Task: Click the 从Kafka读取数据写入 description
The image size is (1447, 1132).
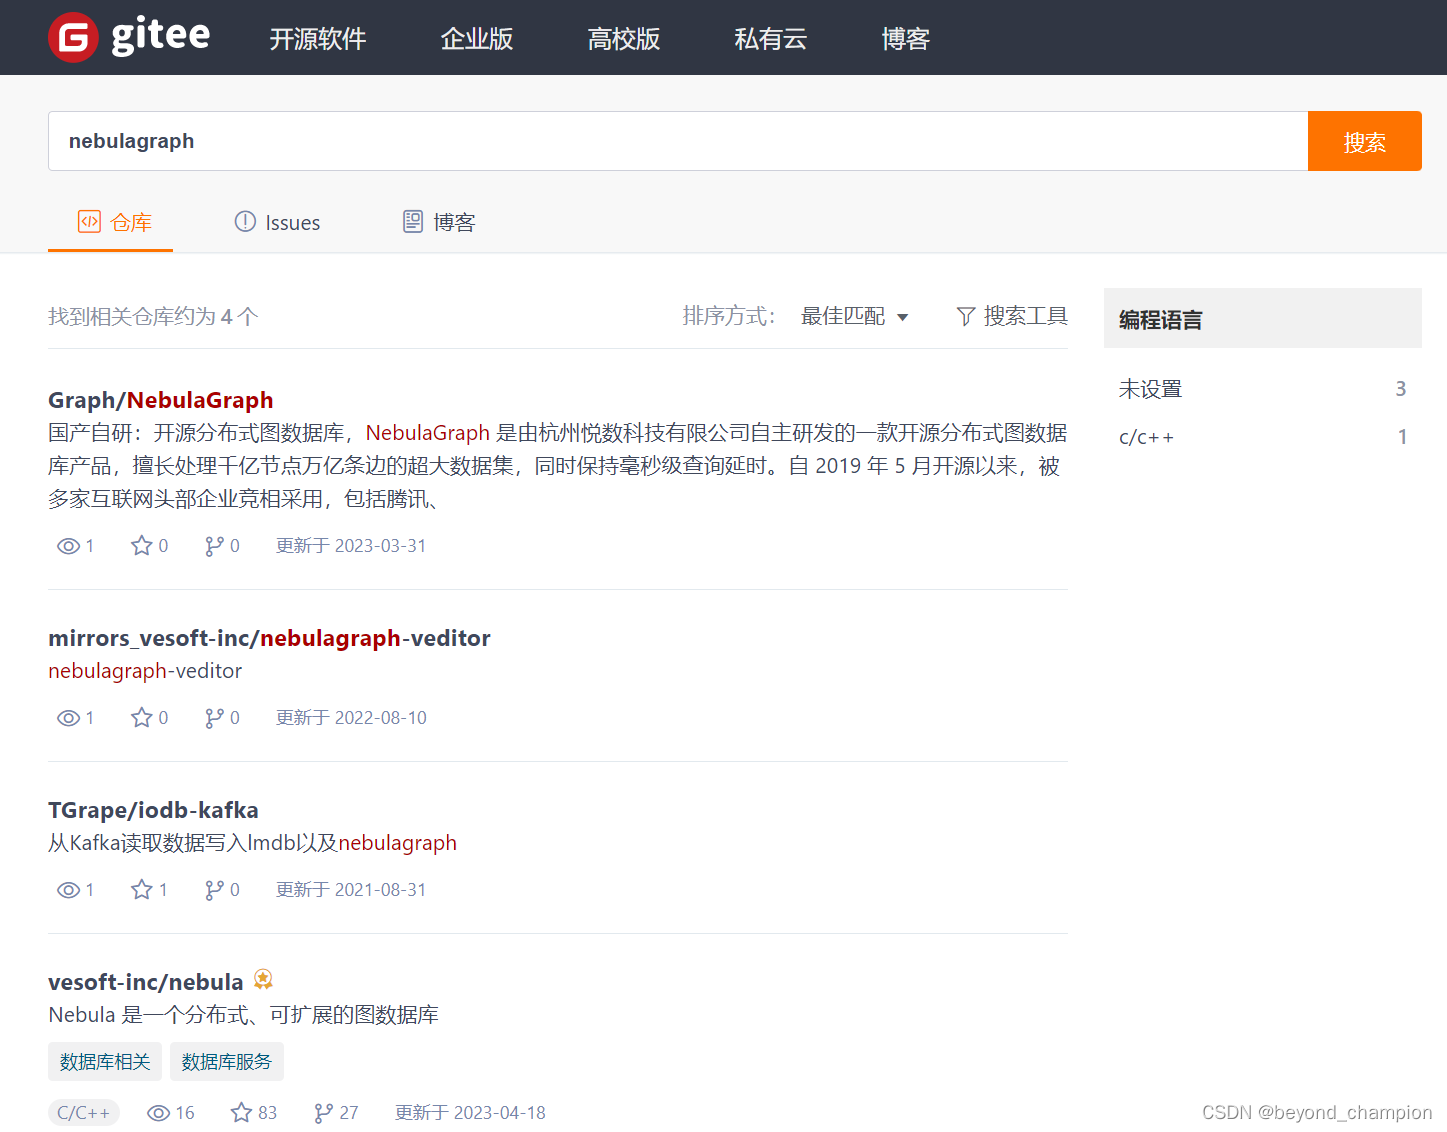Action: tap(252, 843)
